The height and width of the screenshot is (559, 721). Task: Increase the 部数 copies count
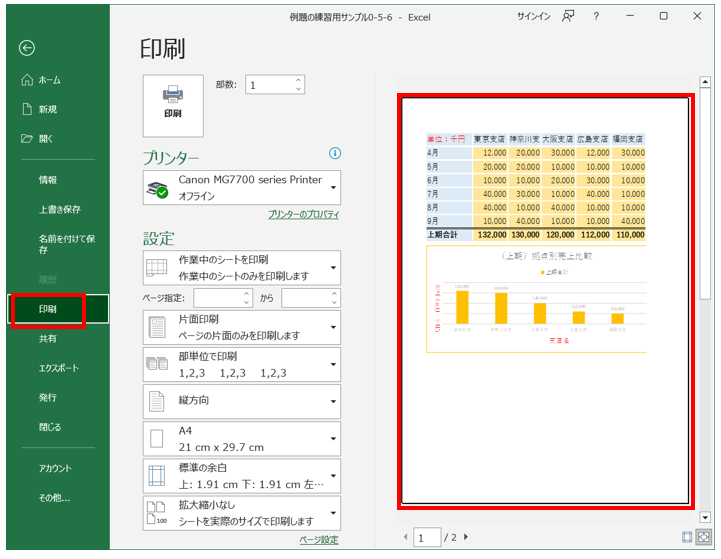(298, 80)
